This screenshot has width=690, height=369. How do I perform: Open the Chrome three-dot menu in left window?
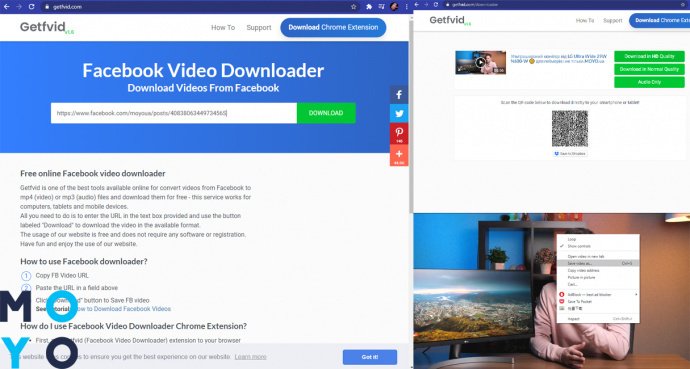coord(406,7)
